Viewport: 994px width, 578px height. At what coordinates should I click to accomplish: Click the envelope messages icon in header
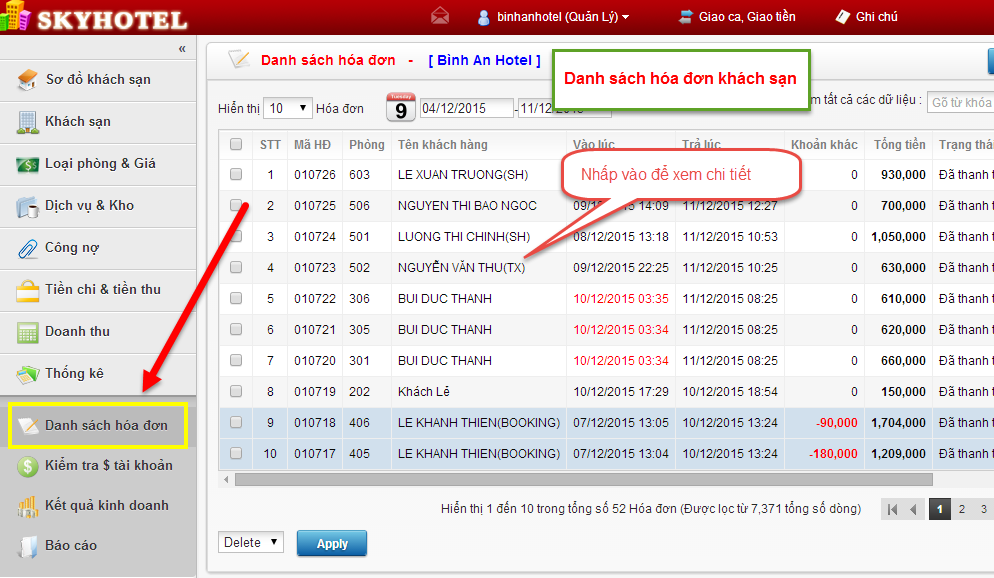pos(440,16)
